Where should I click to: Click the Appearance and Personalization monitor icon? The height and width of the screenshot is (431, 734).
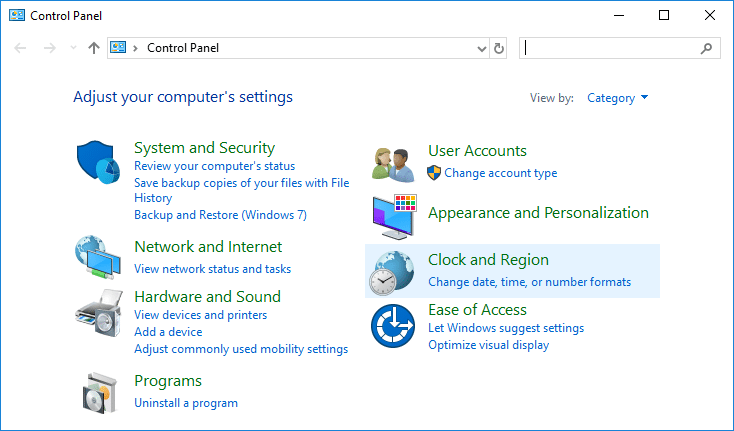tap(393, 216)
